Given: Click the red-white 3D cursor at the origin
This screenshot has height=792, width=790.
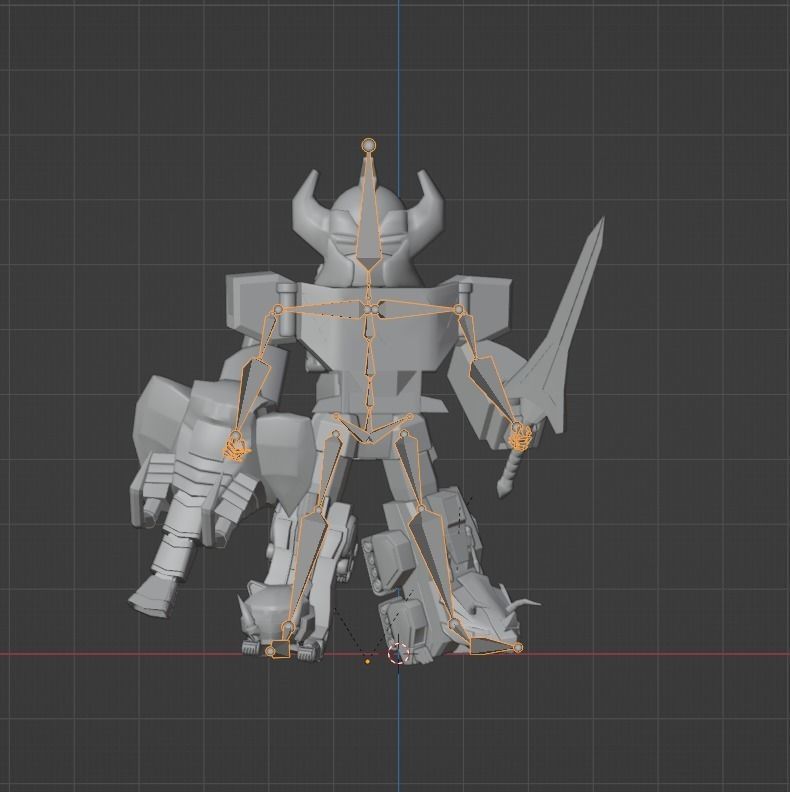Looking at the screenshot, I should click(398, 653).
